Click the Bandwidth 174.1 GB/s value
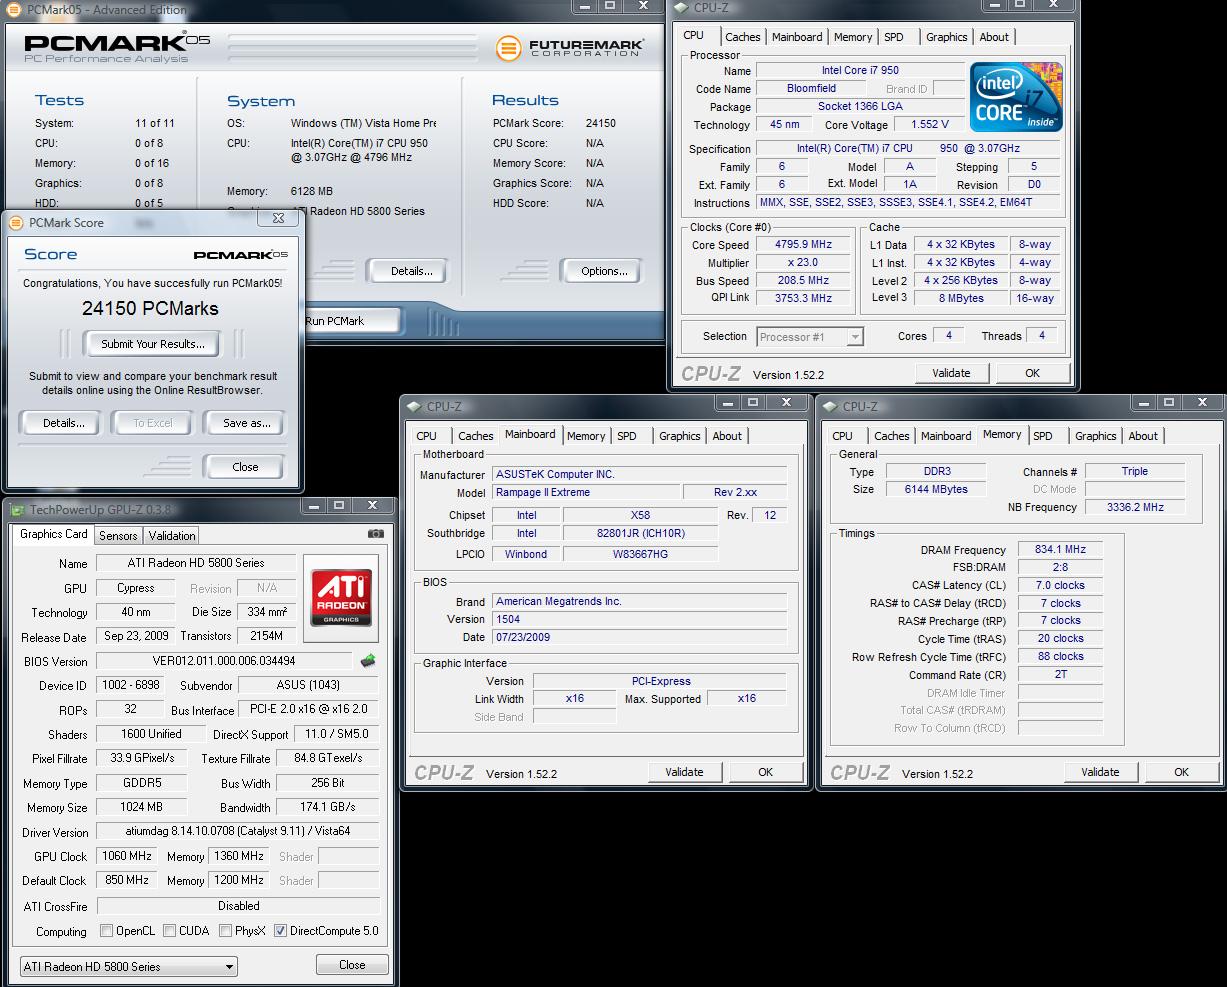This screenshot has width=1227, height=987. point(327,807)
